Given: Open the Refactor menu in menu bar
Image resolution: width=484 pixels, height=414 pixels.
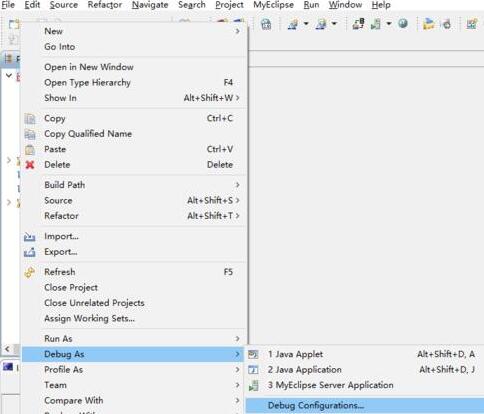Looking at the screenshot, I should (105, 5).
